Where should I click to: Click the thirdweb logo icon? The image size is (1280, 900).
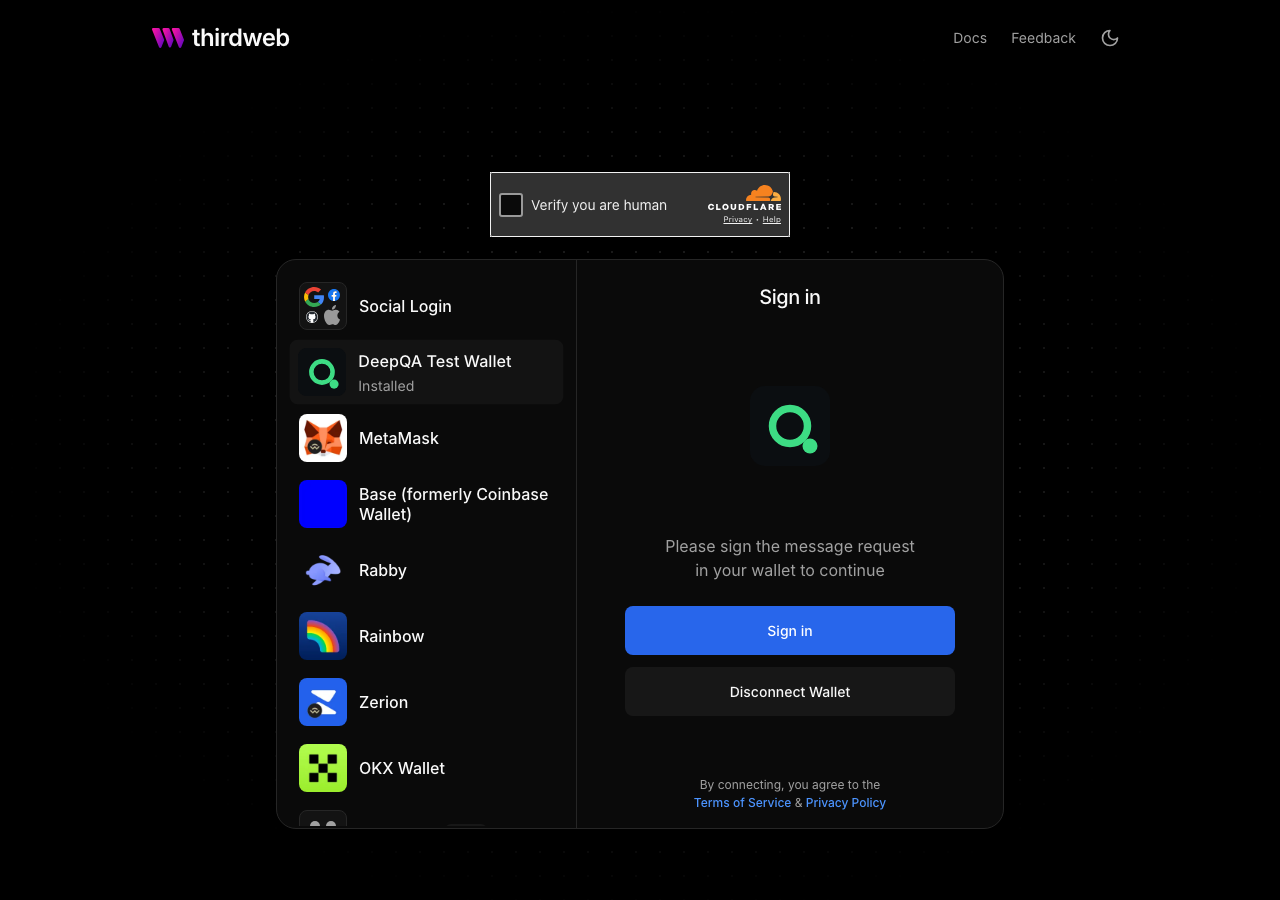point(168,38)
